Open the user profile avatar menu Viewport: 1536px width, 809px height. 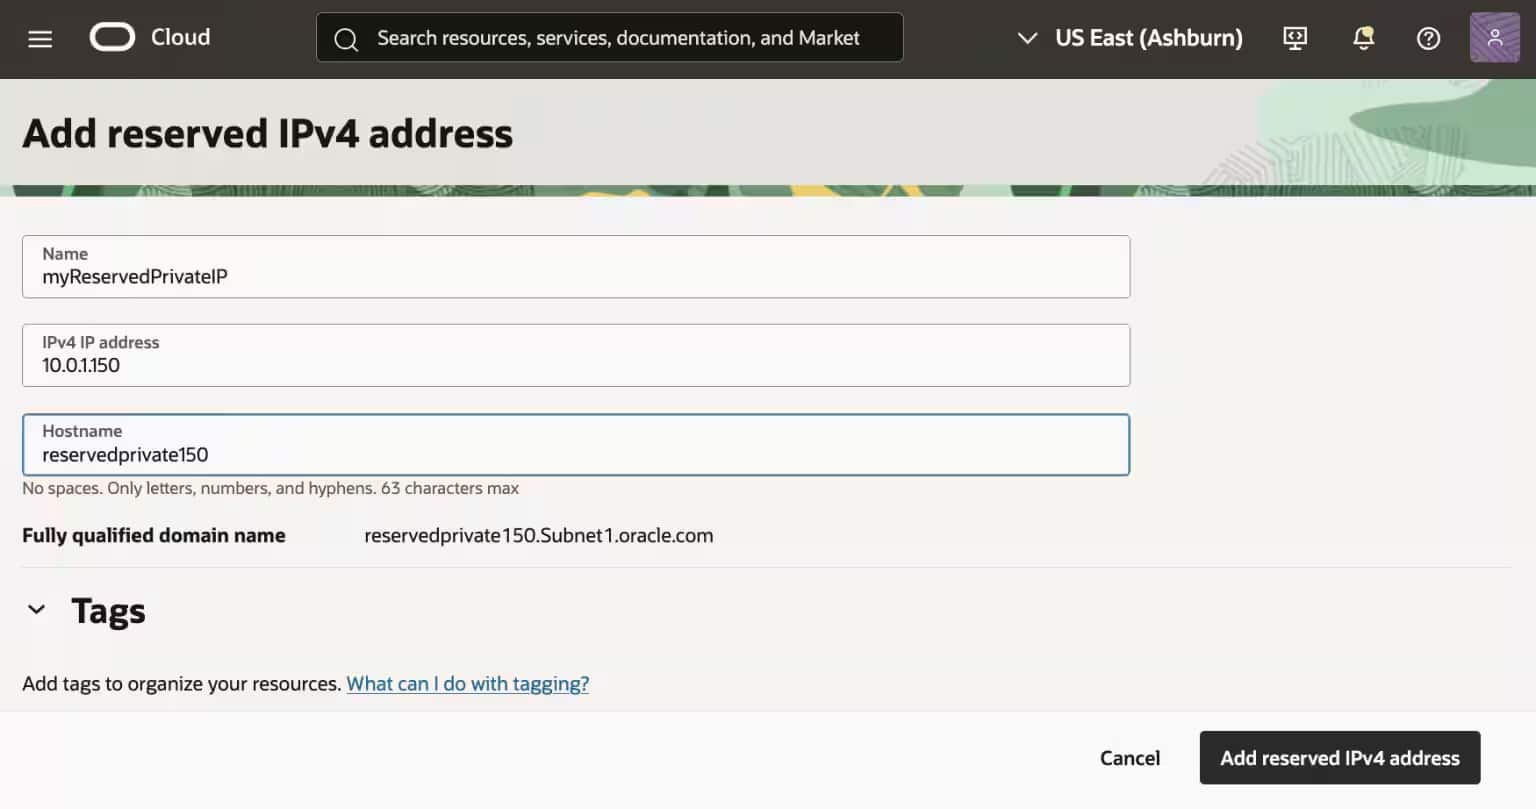pyautogui.click(x=1495, y=38)
